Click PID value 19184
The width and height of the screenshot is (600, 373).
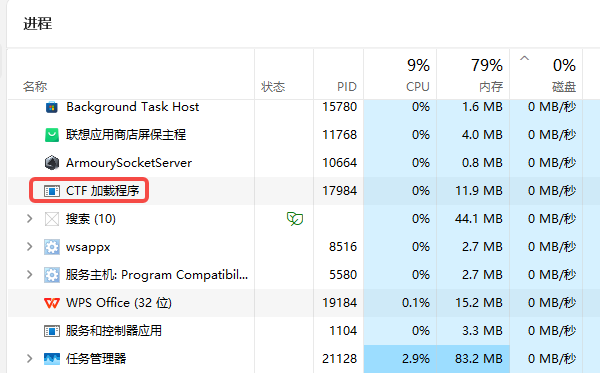(x=339, y=303)
